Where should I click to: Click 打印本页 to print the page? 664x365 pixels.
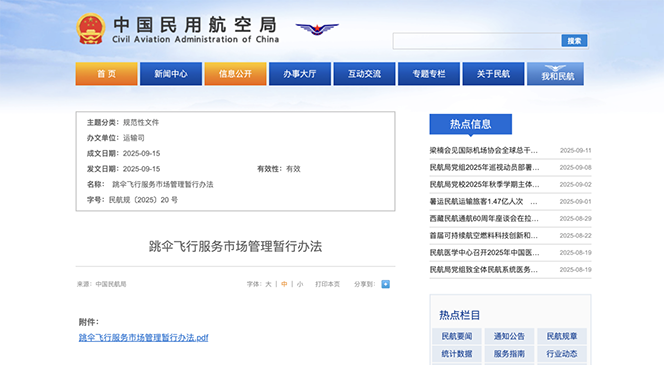pos(327,284)
